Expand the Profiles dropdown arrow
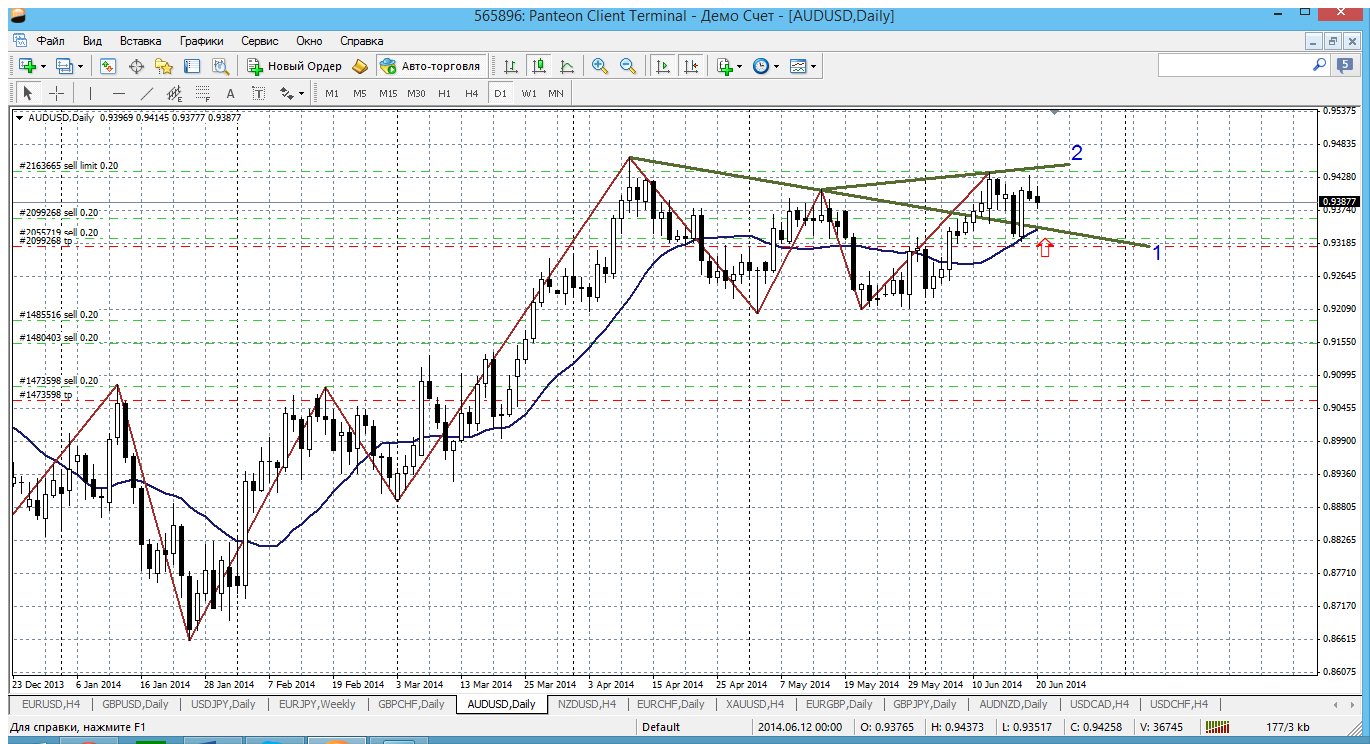The height and width of the screenshot is (744, 1370). point(81,66)
